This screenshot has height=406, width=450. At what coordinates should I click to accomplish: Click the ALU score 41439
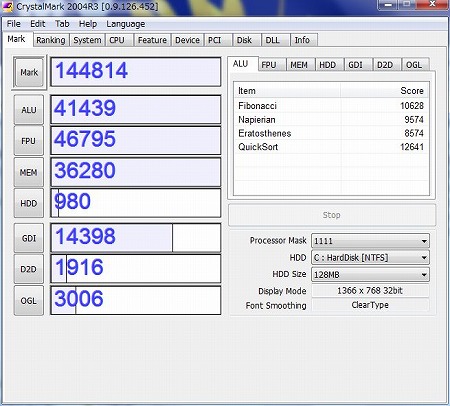(x=85, y=108)
